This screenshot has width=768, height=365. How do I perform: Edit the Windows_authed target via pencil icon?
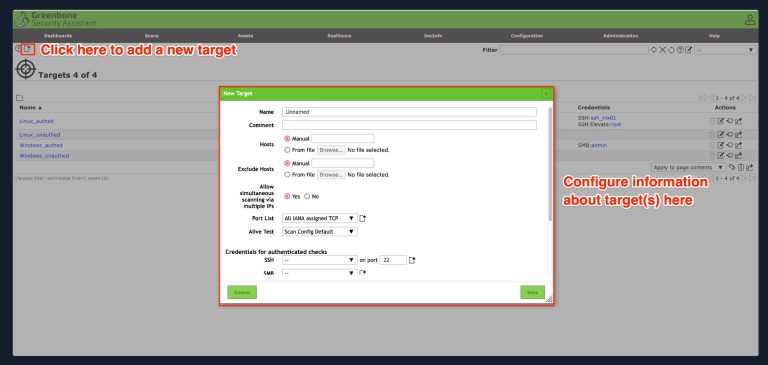(x=720, y=145)
